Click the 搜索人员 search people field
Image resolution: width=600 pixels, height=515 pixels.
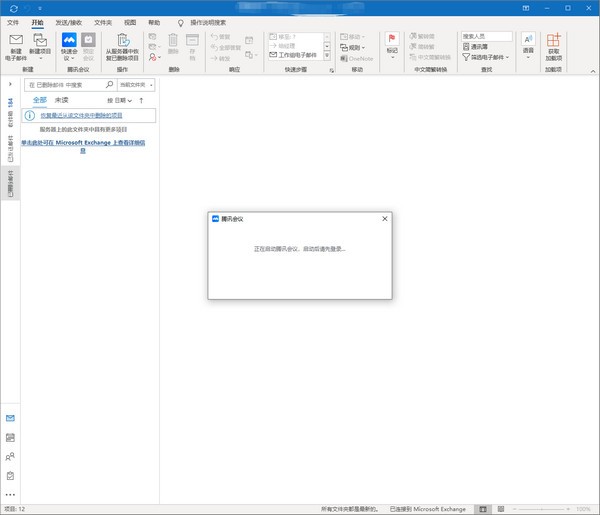click(x=485, y=36)
